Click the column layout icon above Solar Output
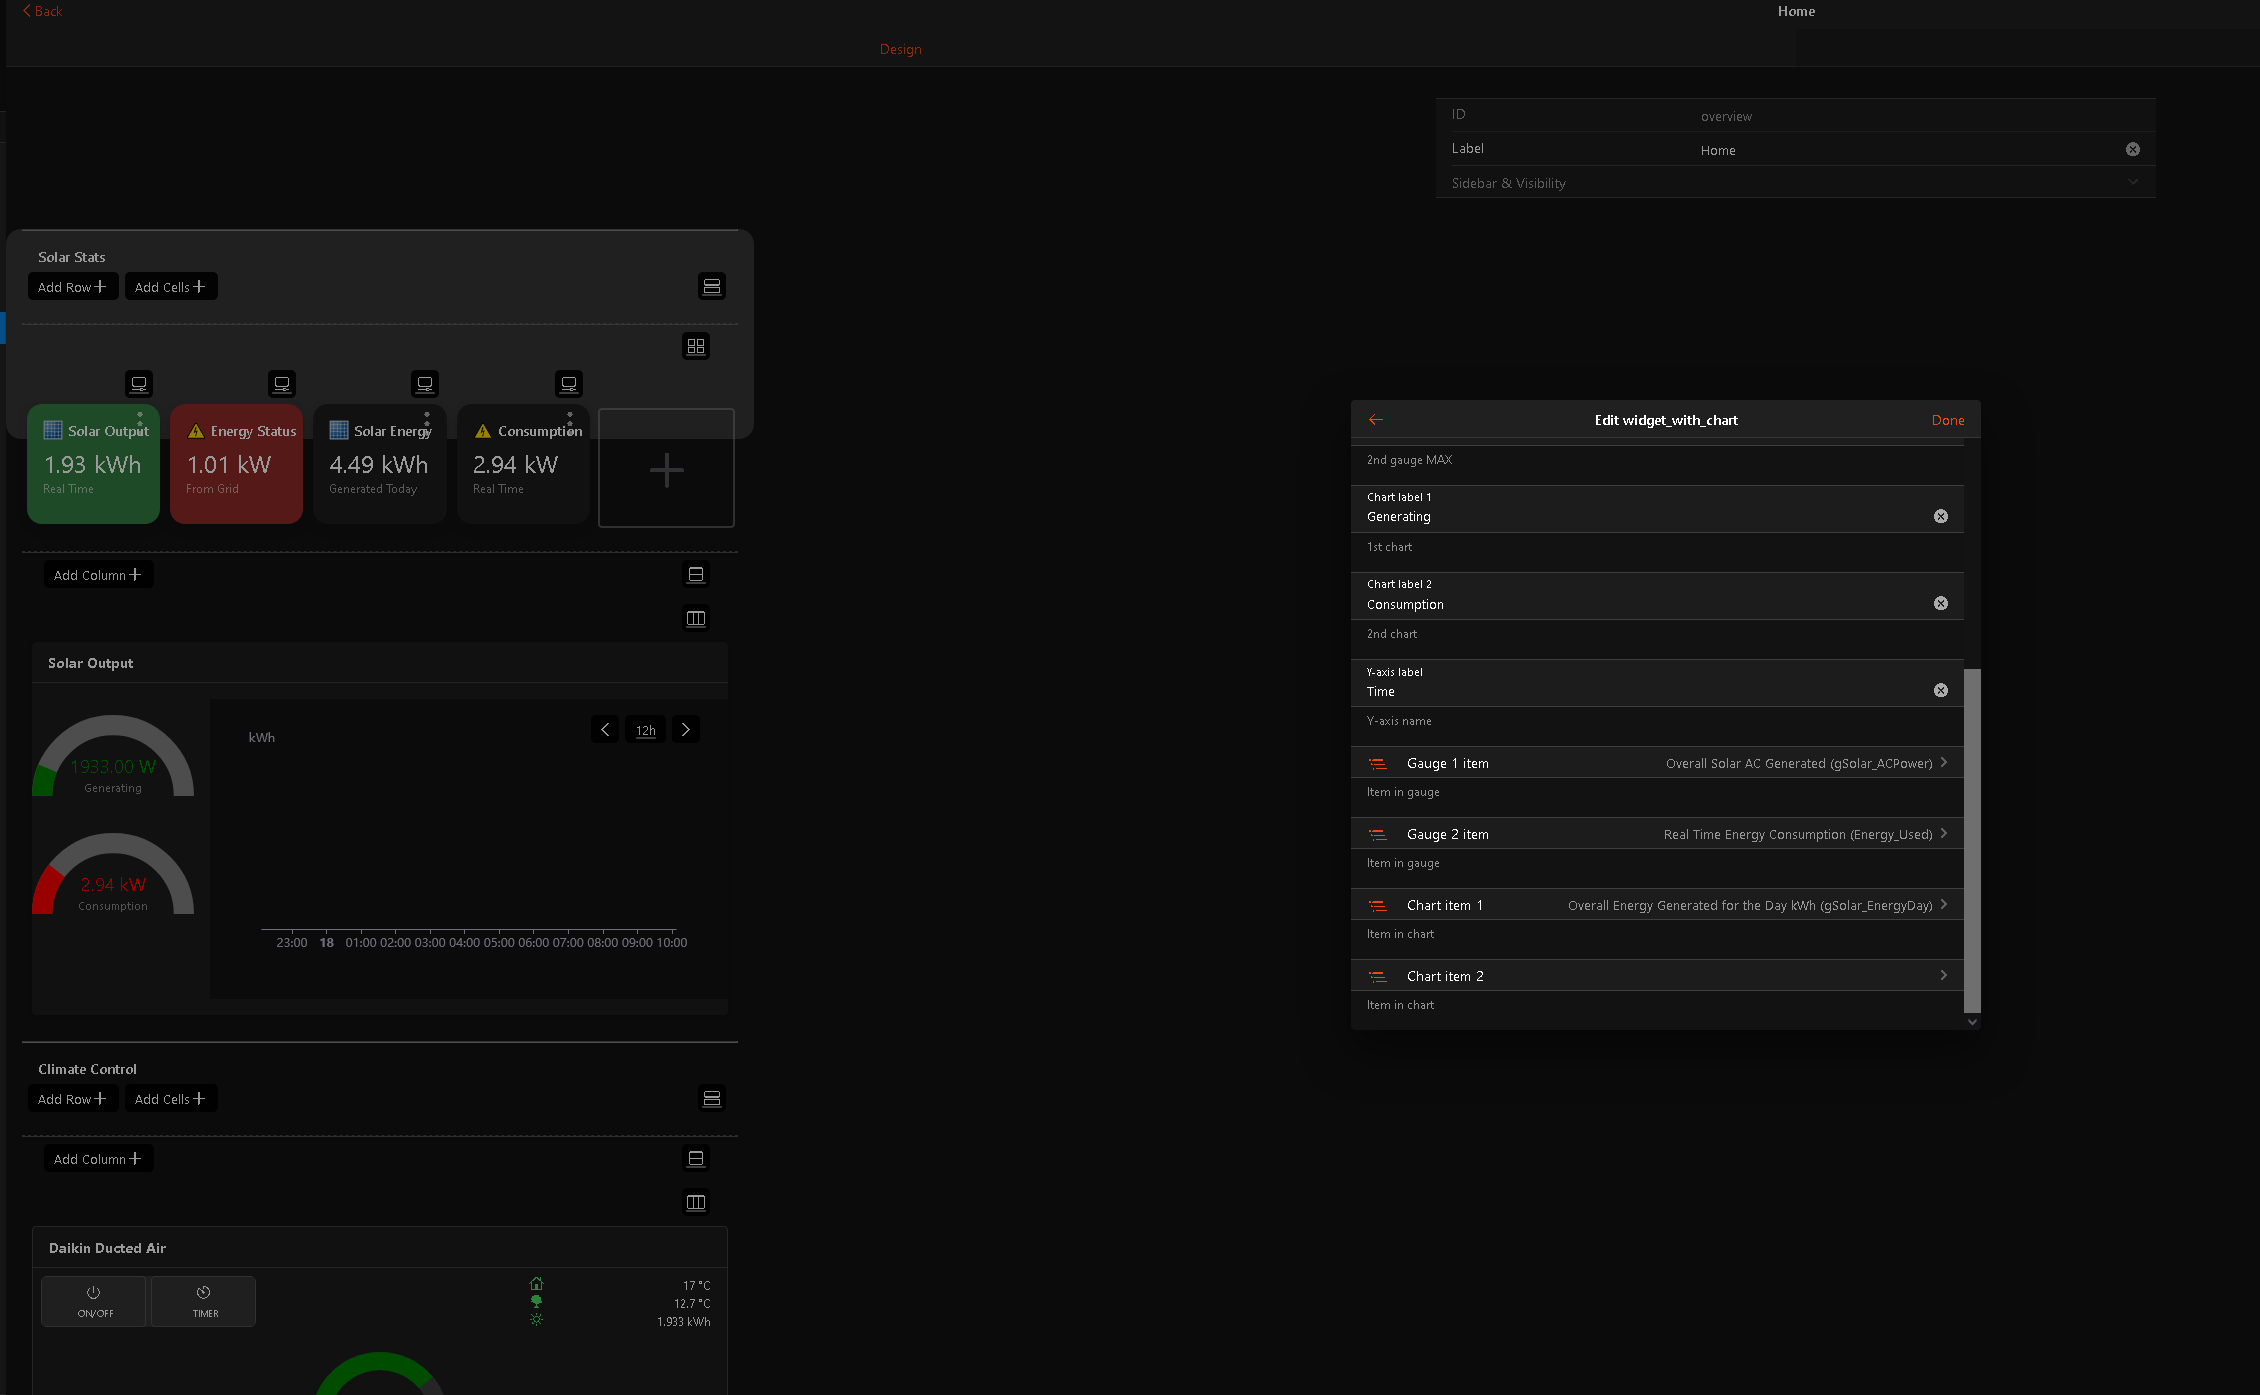 click(x=695, y=618)
